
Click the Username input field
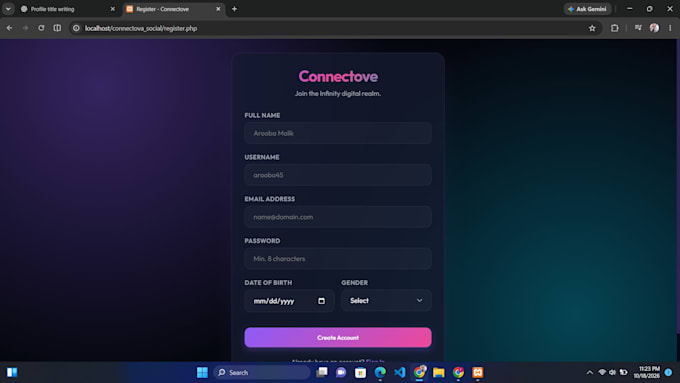point(338,175)
